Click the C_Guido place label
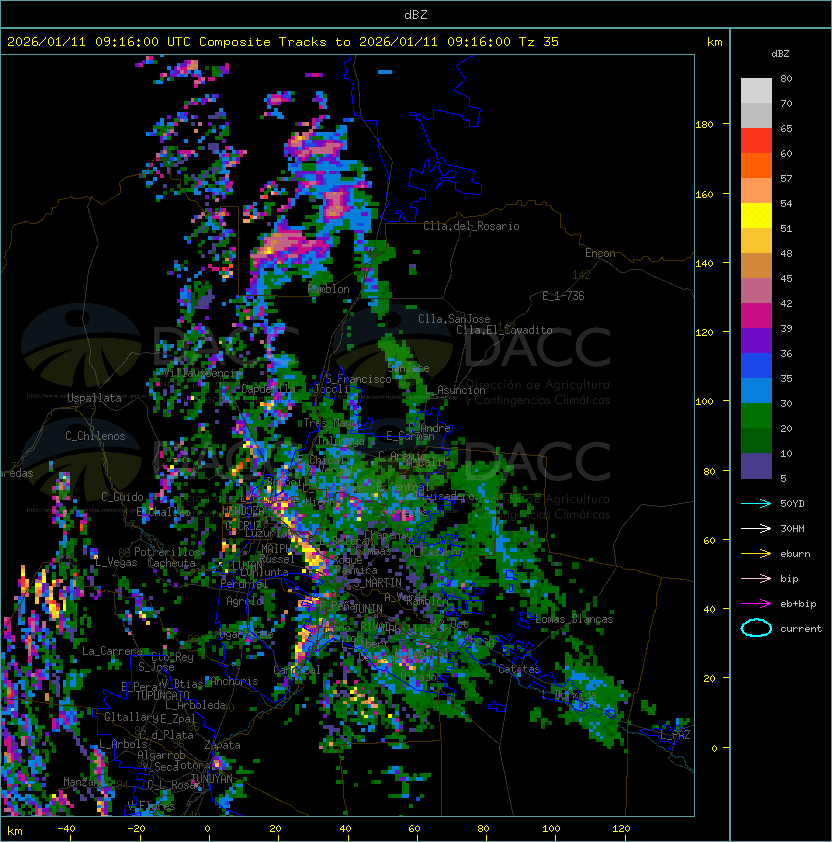Image resolution: width=832 pixels, height=842 pixels. click(x=122, y=497)
